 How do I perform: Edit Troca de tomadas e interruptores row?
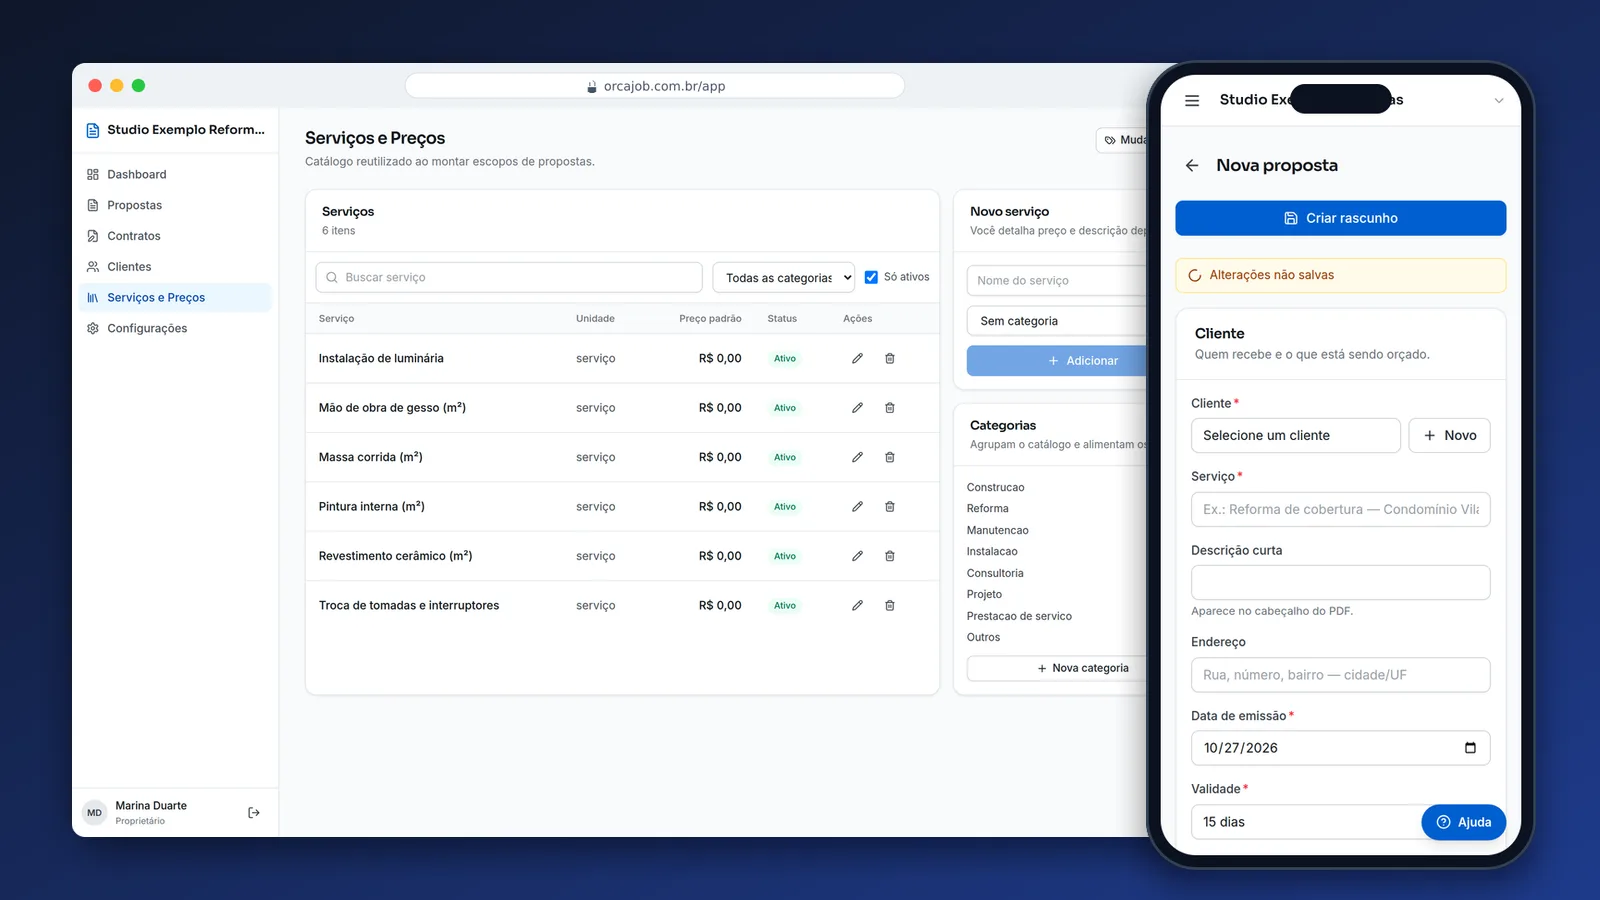(x=857, y=606)
